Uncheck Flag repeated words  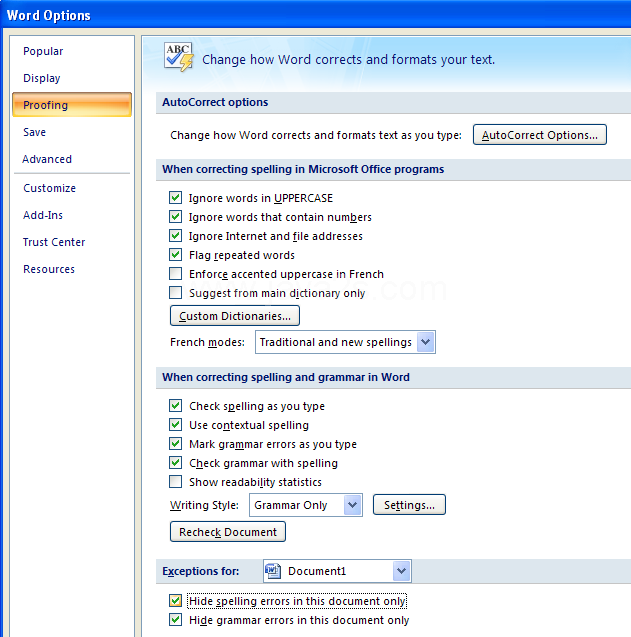coord(176,255)
